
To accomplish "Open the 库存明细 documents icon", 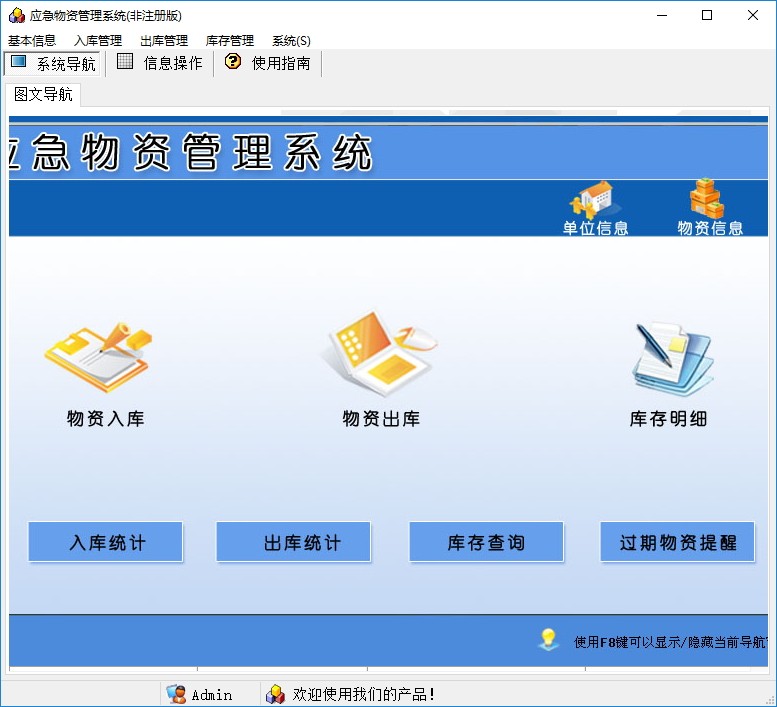I will click(x=672, y=358).
